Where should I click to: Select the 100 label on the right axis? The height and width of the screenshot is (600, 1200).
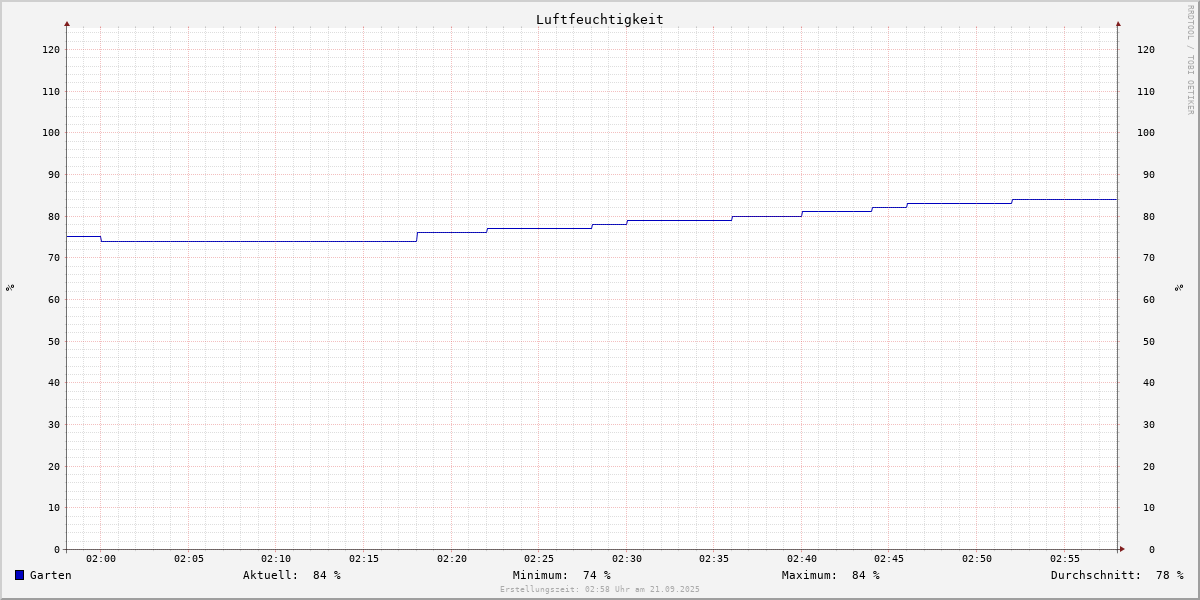(1146, 132)
